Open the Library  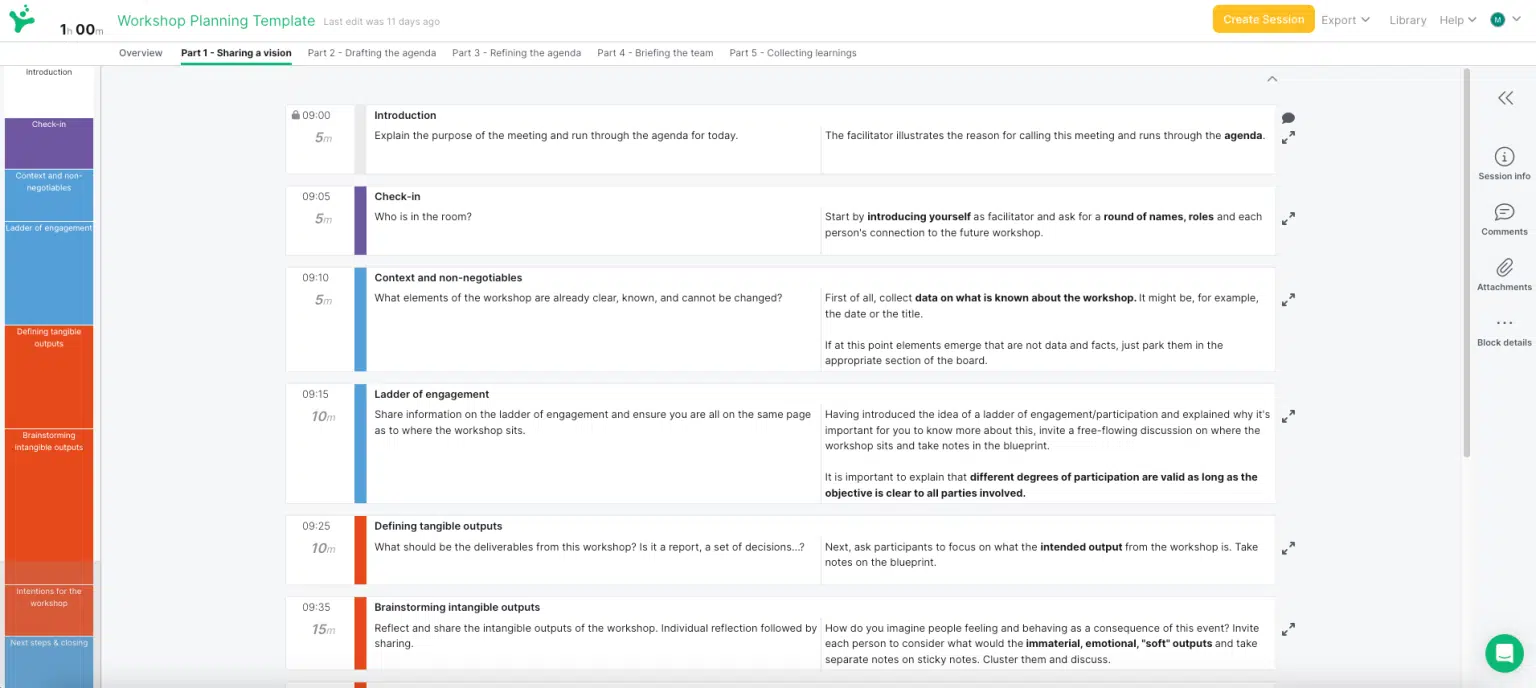pyautogui.click(x=1407, y=19)
